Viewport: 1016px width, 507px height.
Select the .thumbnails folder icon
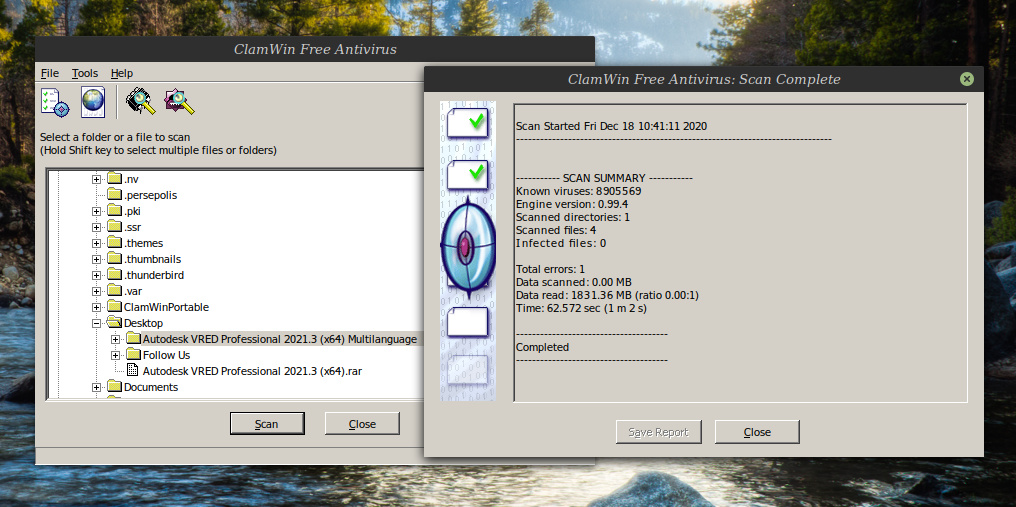115,259
